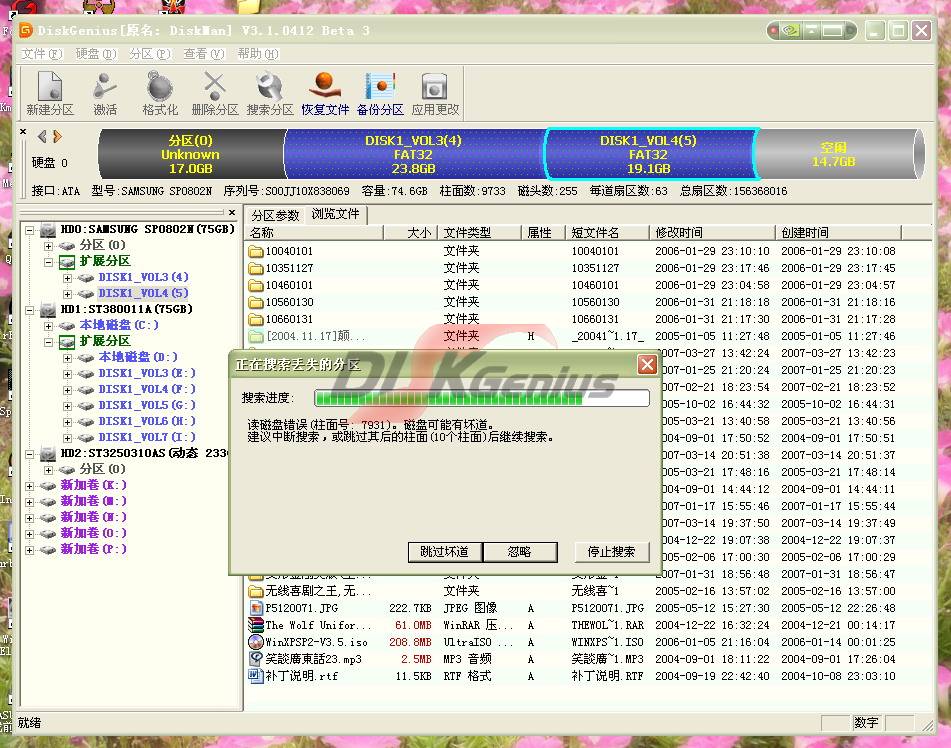951x748 pixels.
Task: Click the 补丁说明.rtf document icon
Action: pos(255,676)
